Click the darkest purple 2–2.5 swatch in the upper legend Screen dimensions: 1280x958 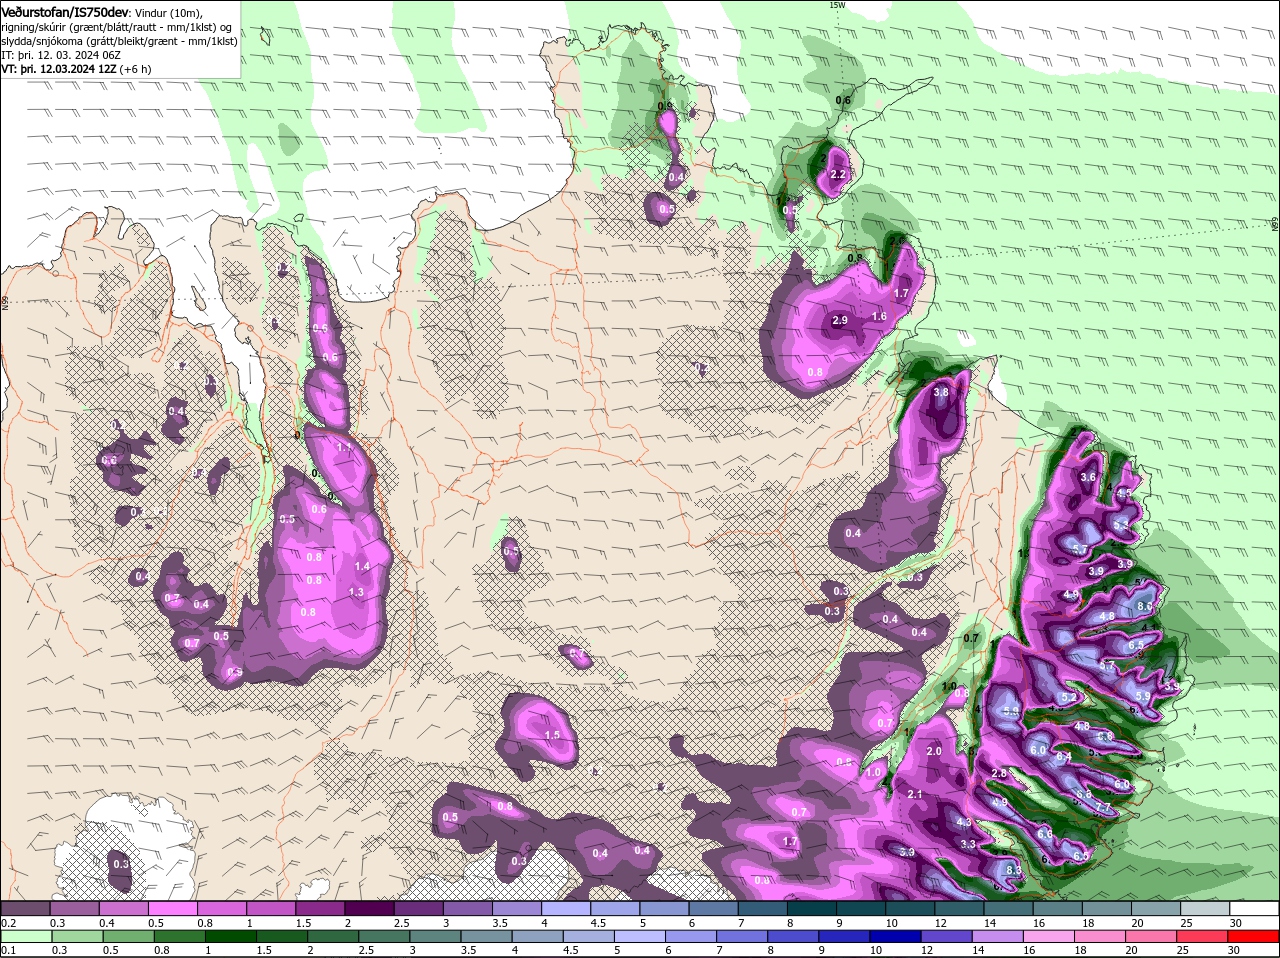pos(369,909)
